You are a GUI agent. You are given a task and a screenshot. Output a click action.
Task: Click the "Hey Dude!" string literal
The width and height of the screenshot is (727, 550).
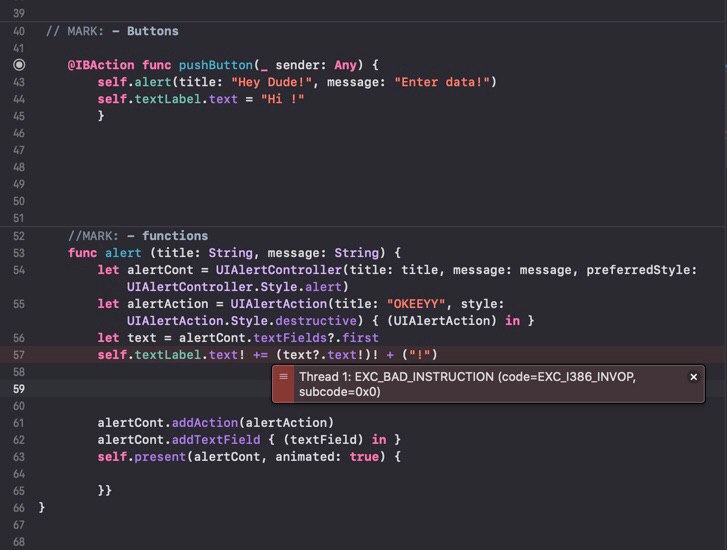point(271,83)
